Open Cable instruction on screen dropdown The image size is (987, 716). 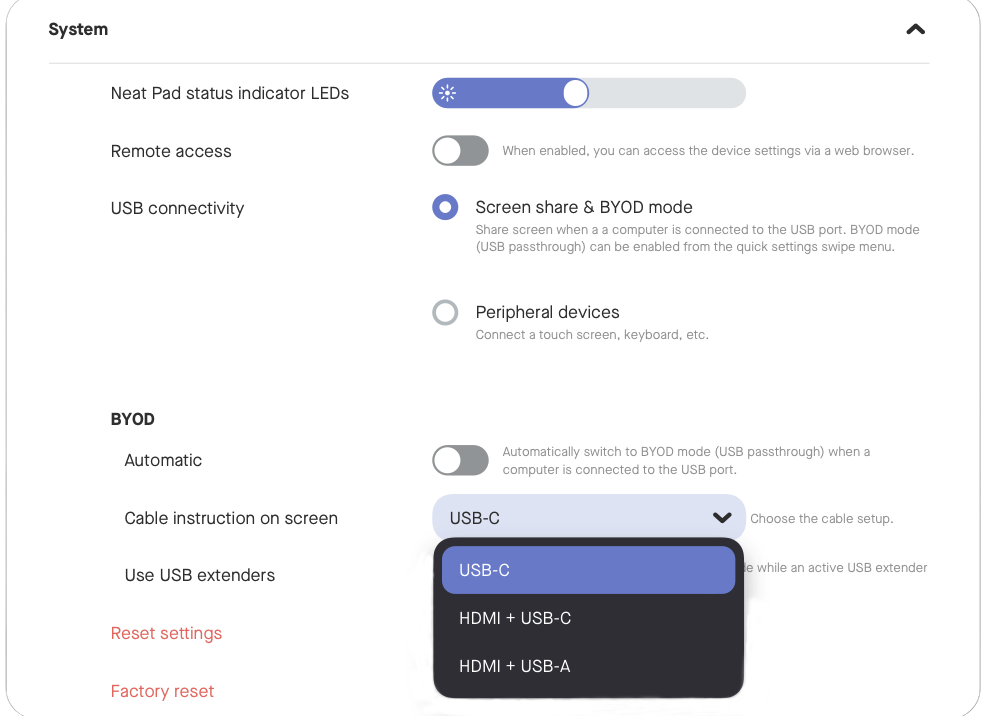(589, 518)
